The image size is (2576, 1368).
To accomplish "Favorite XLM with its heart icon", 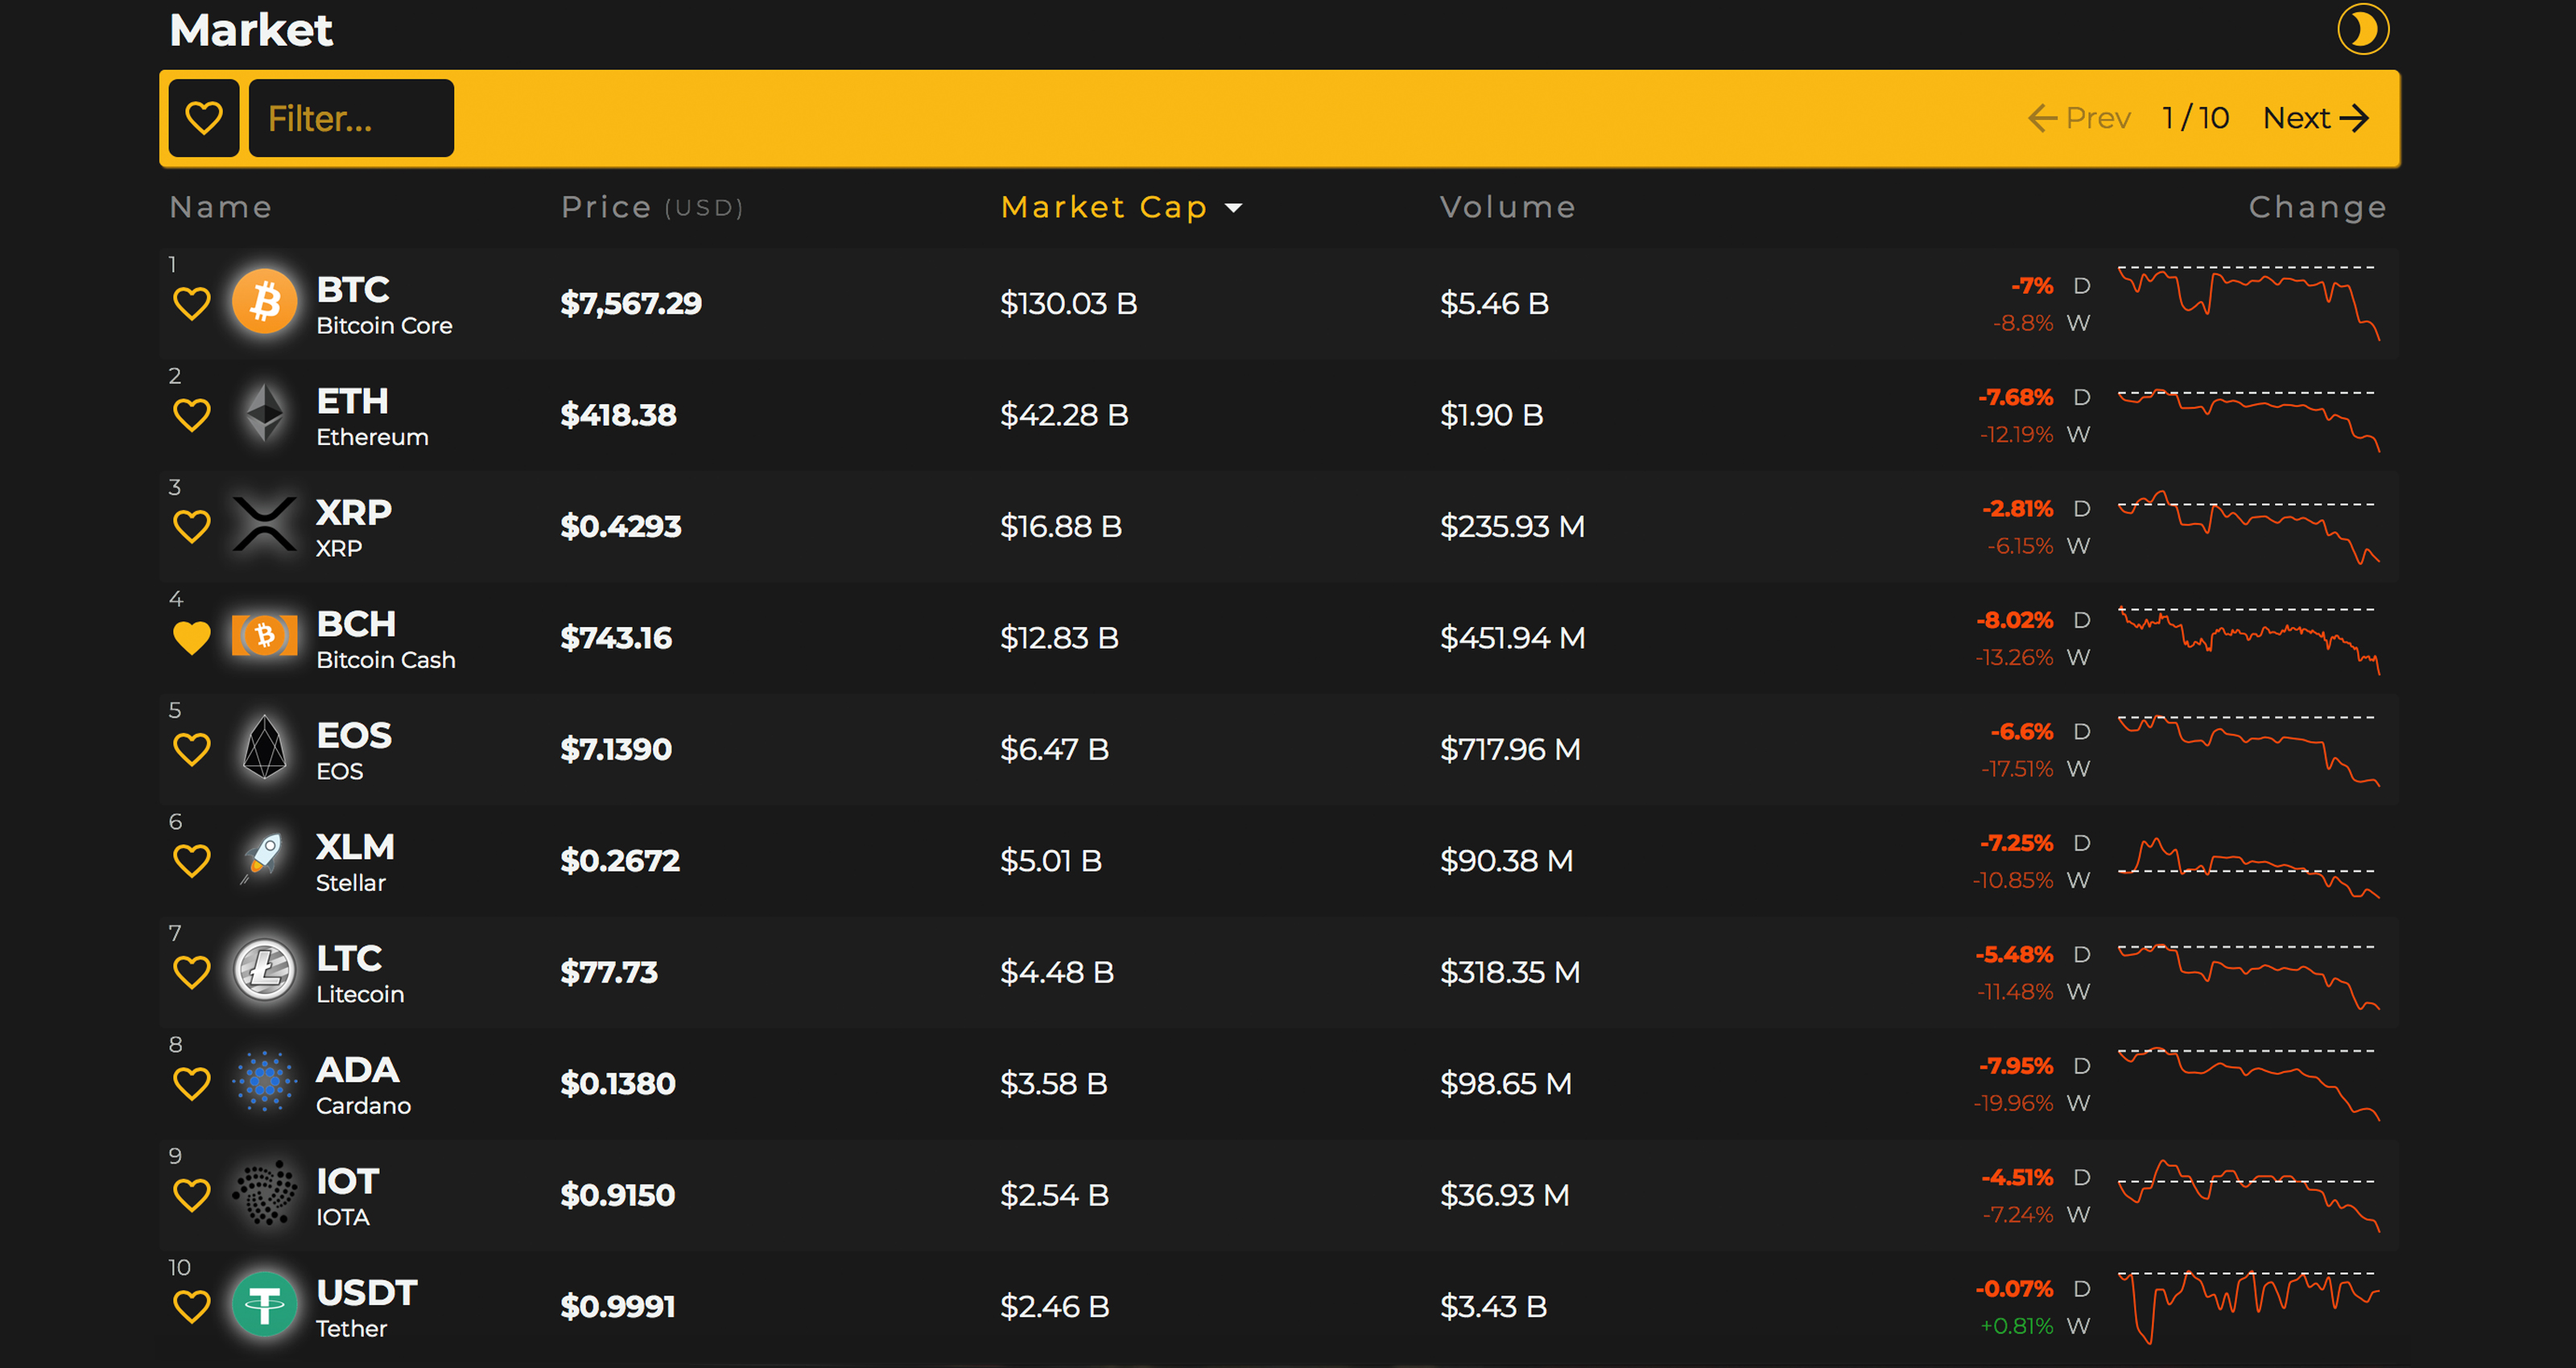I will click(192, 860).
